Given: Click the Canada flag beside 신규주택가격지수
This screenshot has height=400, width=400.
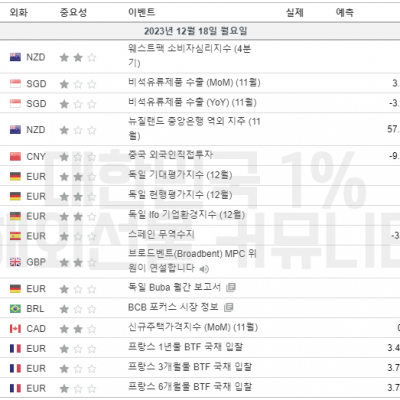Looking at the screenshot, I should click(x=15, y=329).
